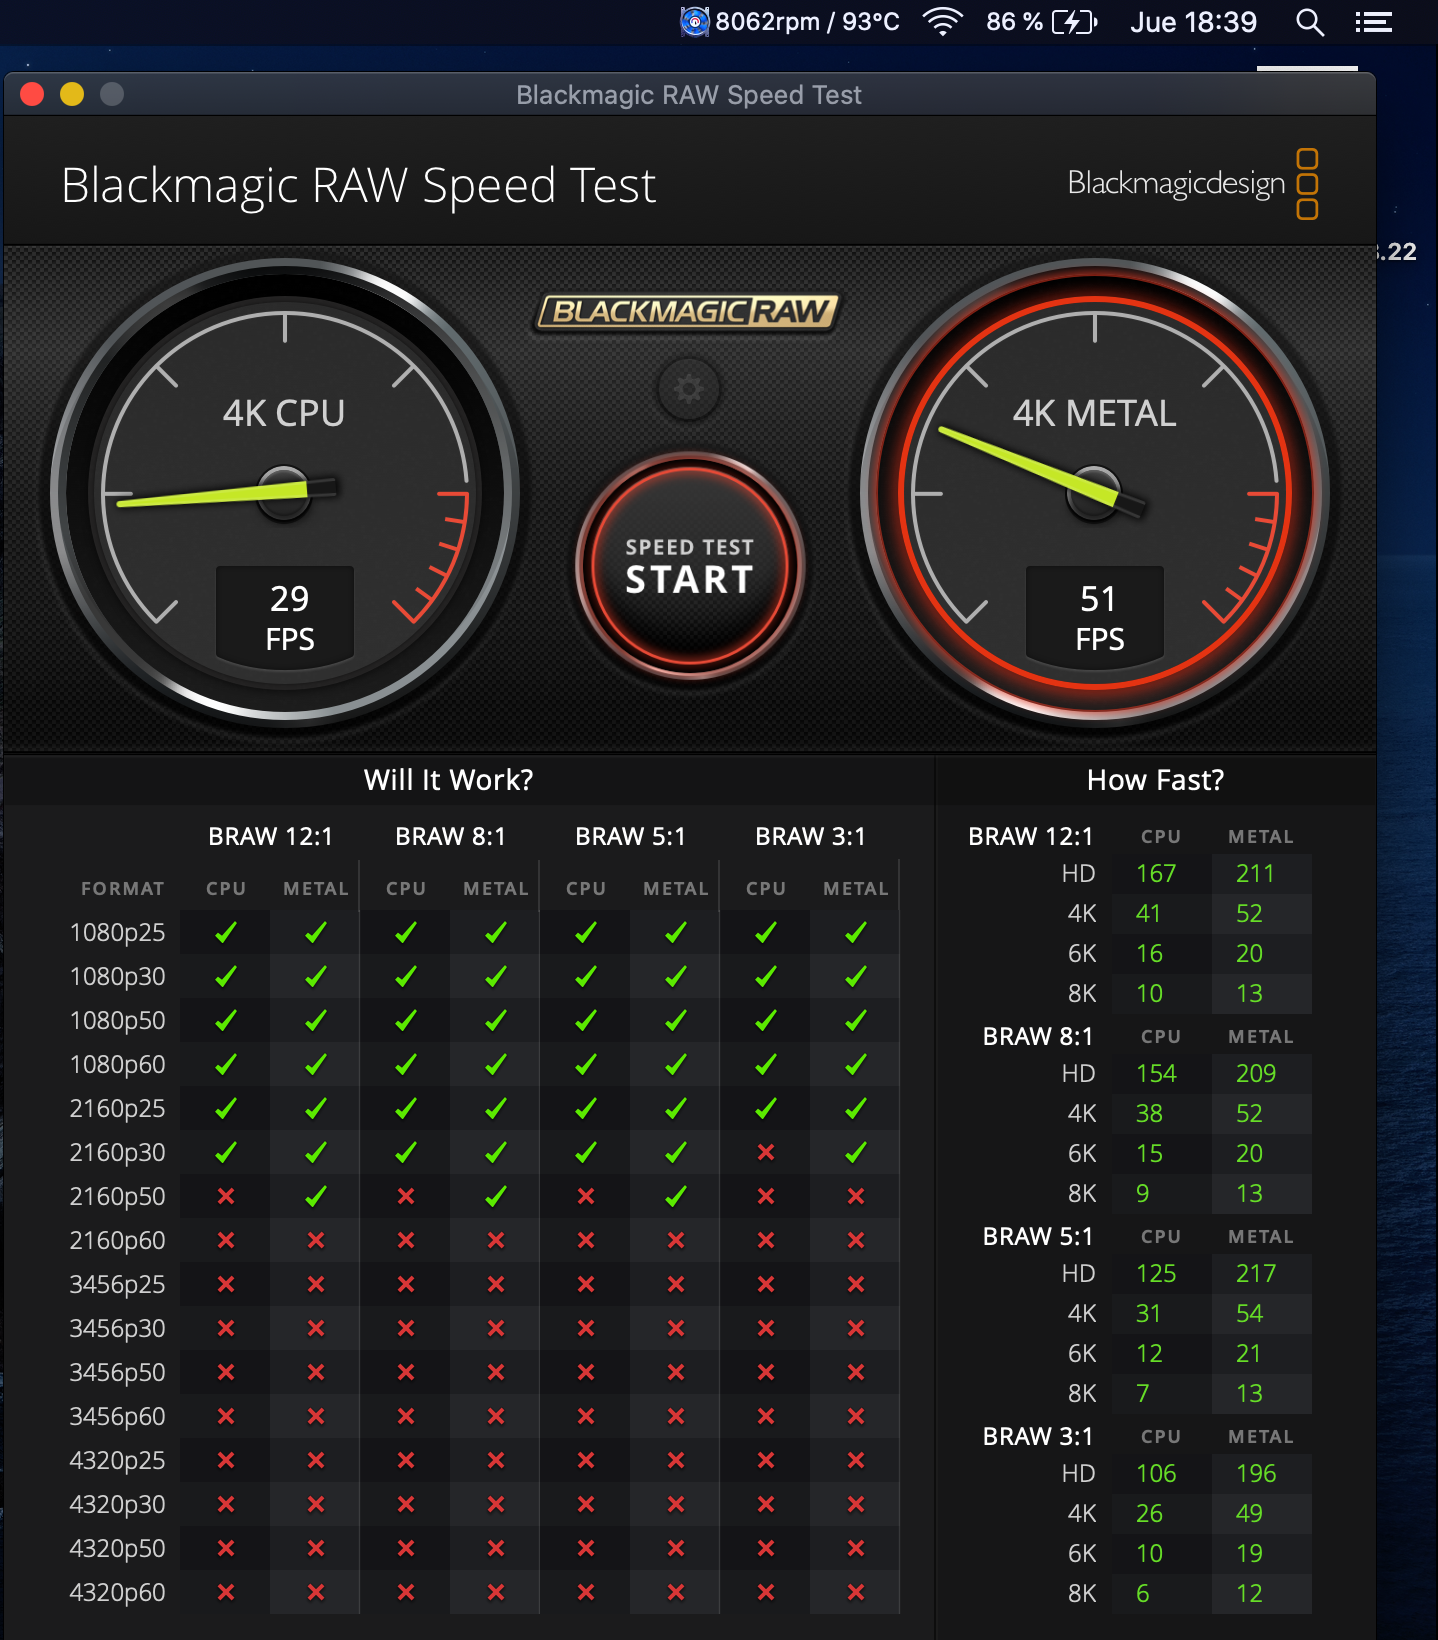Click BRAW 12:1 HD METAL value 211
This screenshot has width=1438, height=1640.
1255,873
